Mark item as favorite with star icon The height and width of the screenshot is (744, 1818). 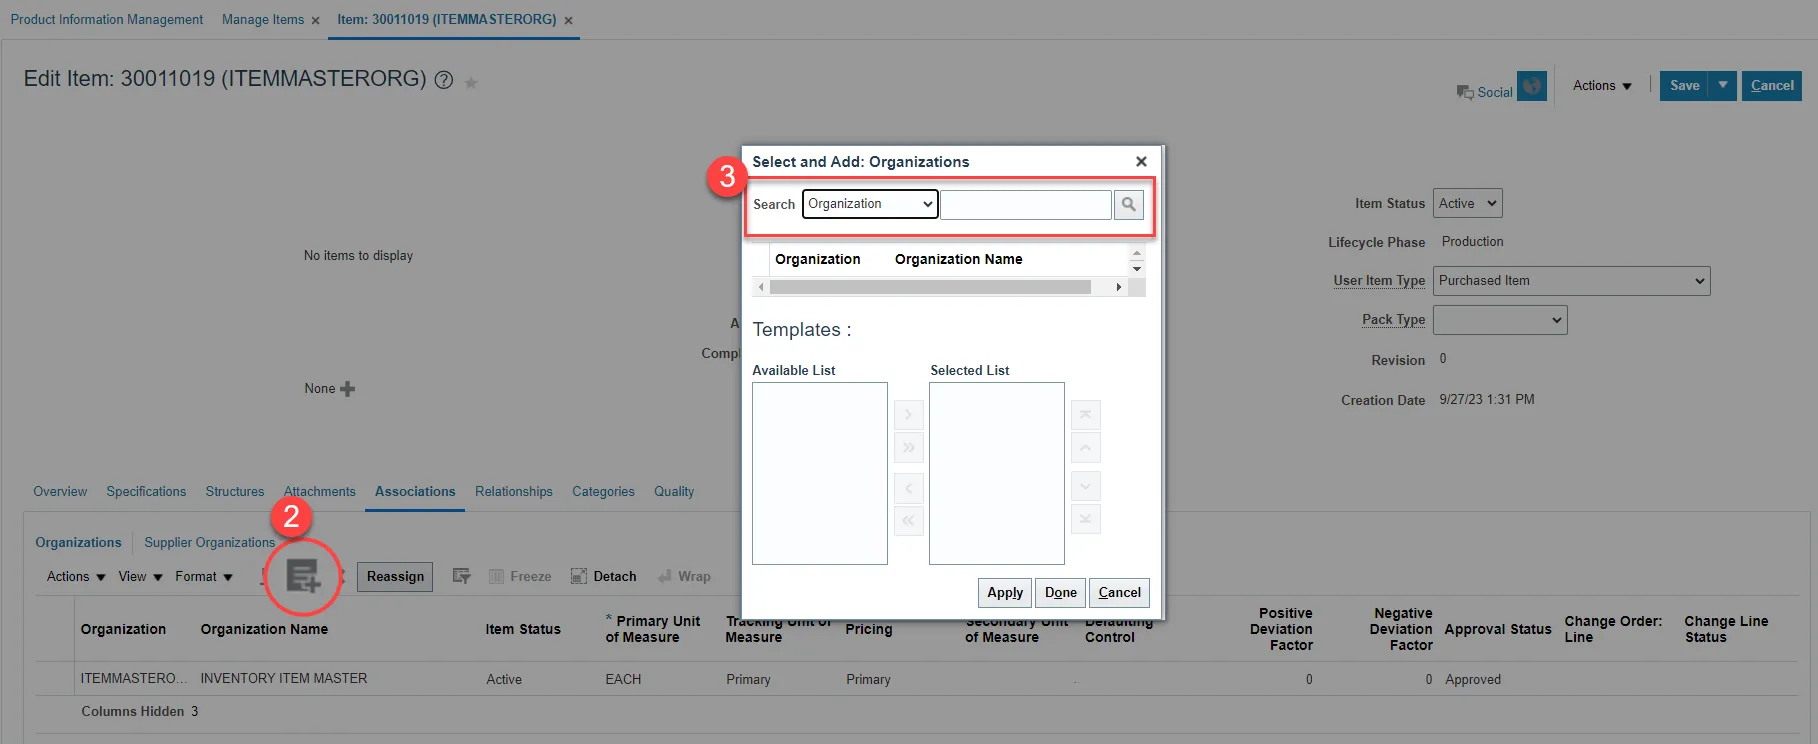point(471,83)
